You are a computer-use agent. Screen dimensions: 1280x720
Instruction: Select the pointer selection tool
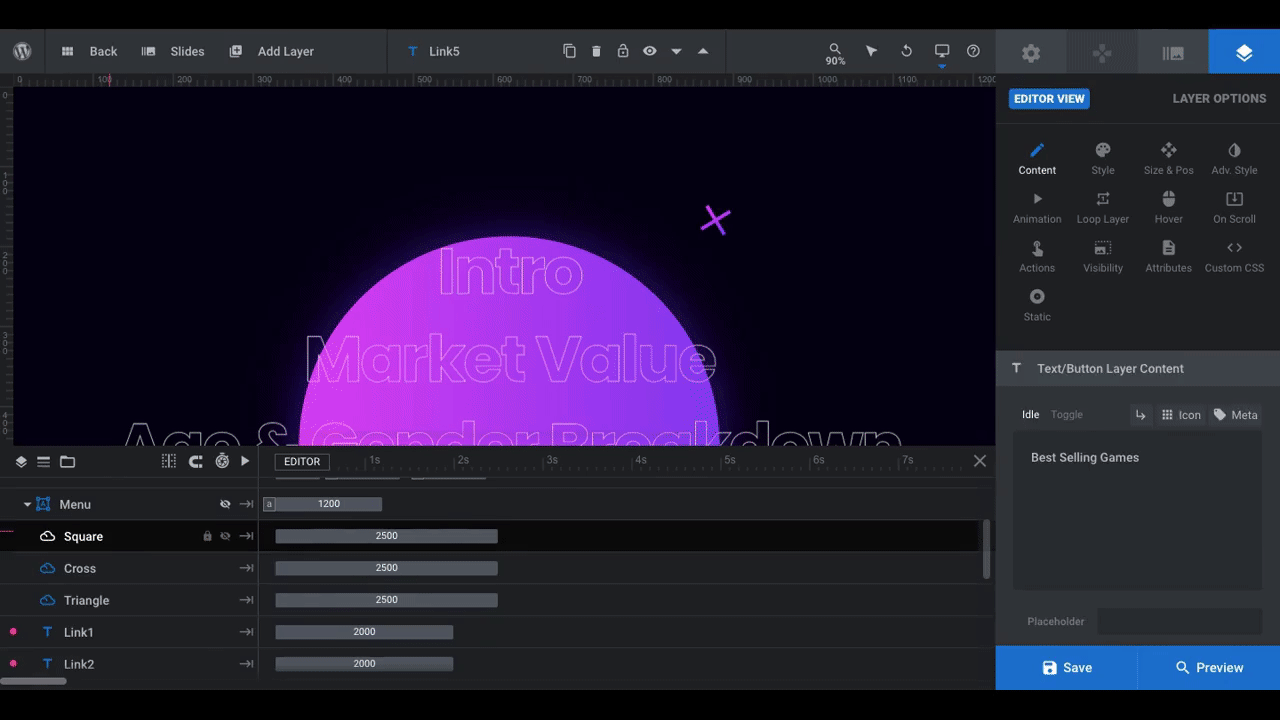coord(871,51)
